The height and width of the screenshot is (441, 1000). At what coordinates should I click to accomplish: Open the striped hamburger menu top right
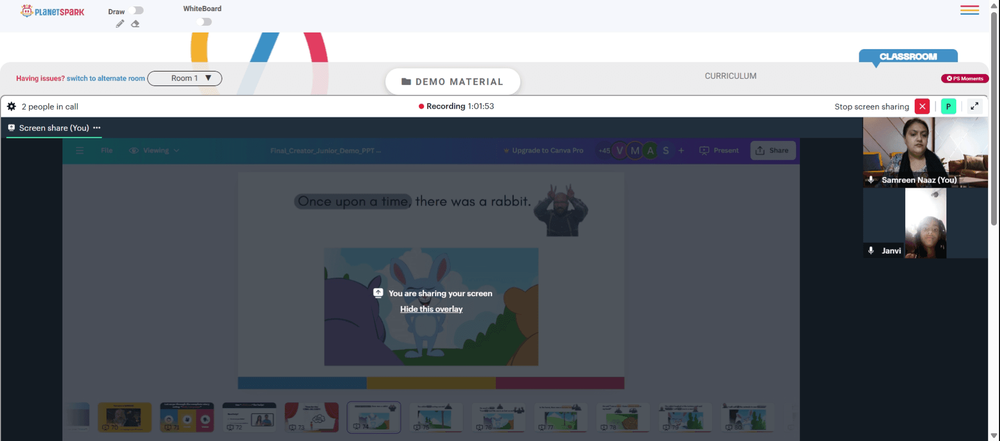(969, 10)
